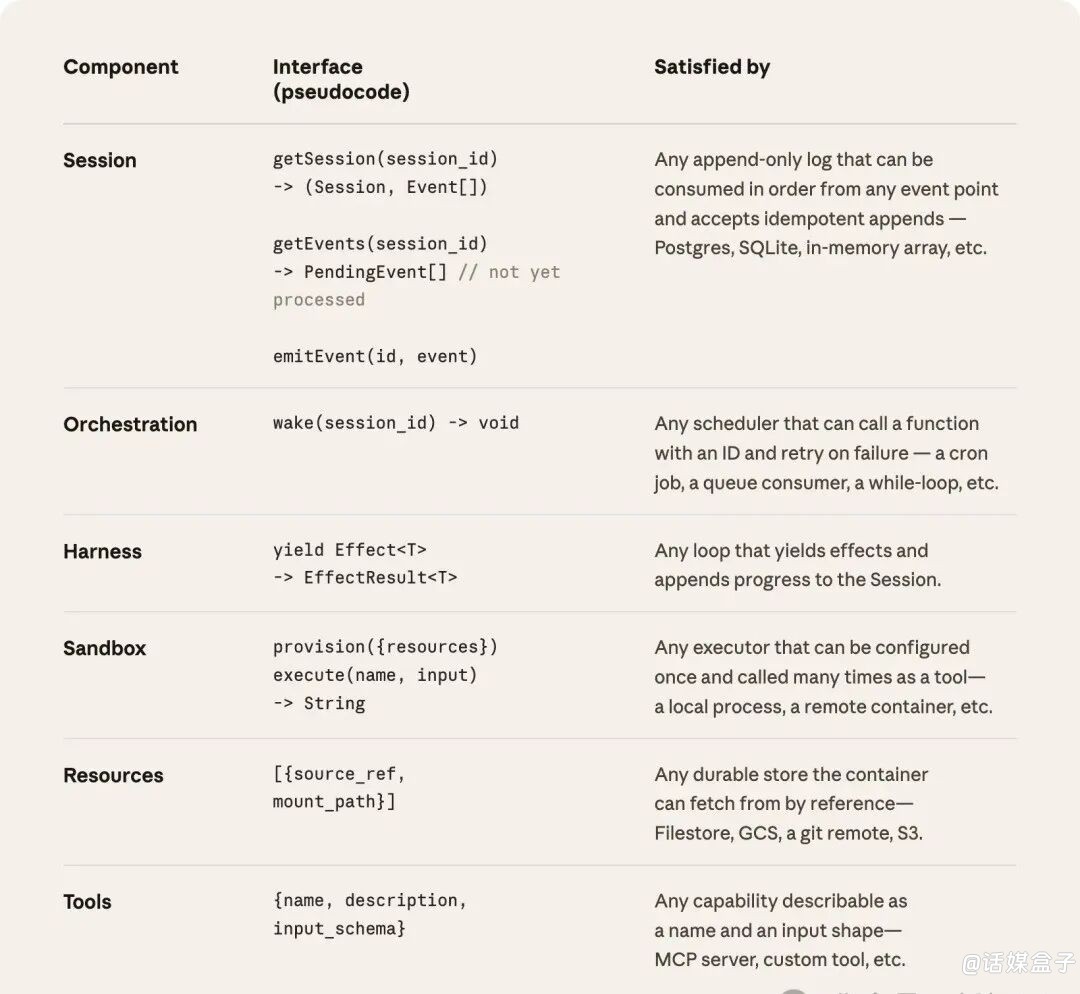
Task: Click the wake(session_id) -> void code
Action: 395,422
